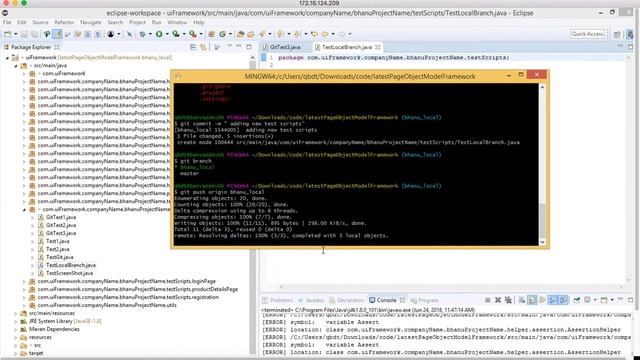Toggle Scroll Lock in Console toolbar
This screenshot has width=640, height=360.
(532, 300)
